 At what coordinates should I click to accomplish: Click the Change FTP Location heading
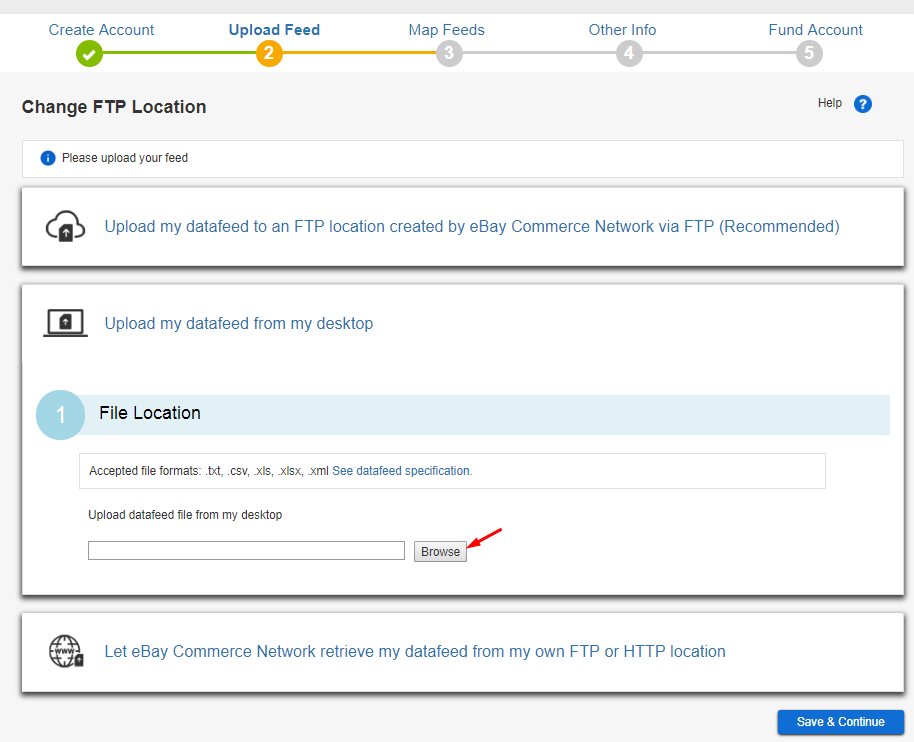coord(114,107)
